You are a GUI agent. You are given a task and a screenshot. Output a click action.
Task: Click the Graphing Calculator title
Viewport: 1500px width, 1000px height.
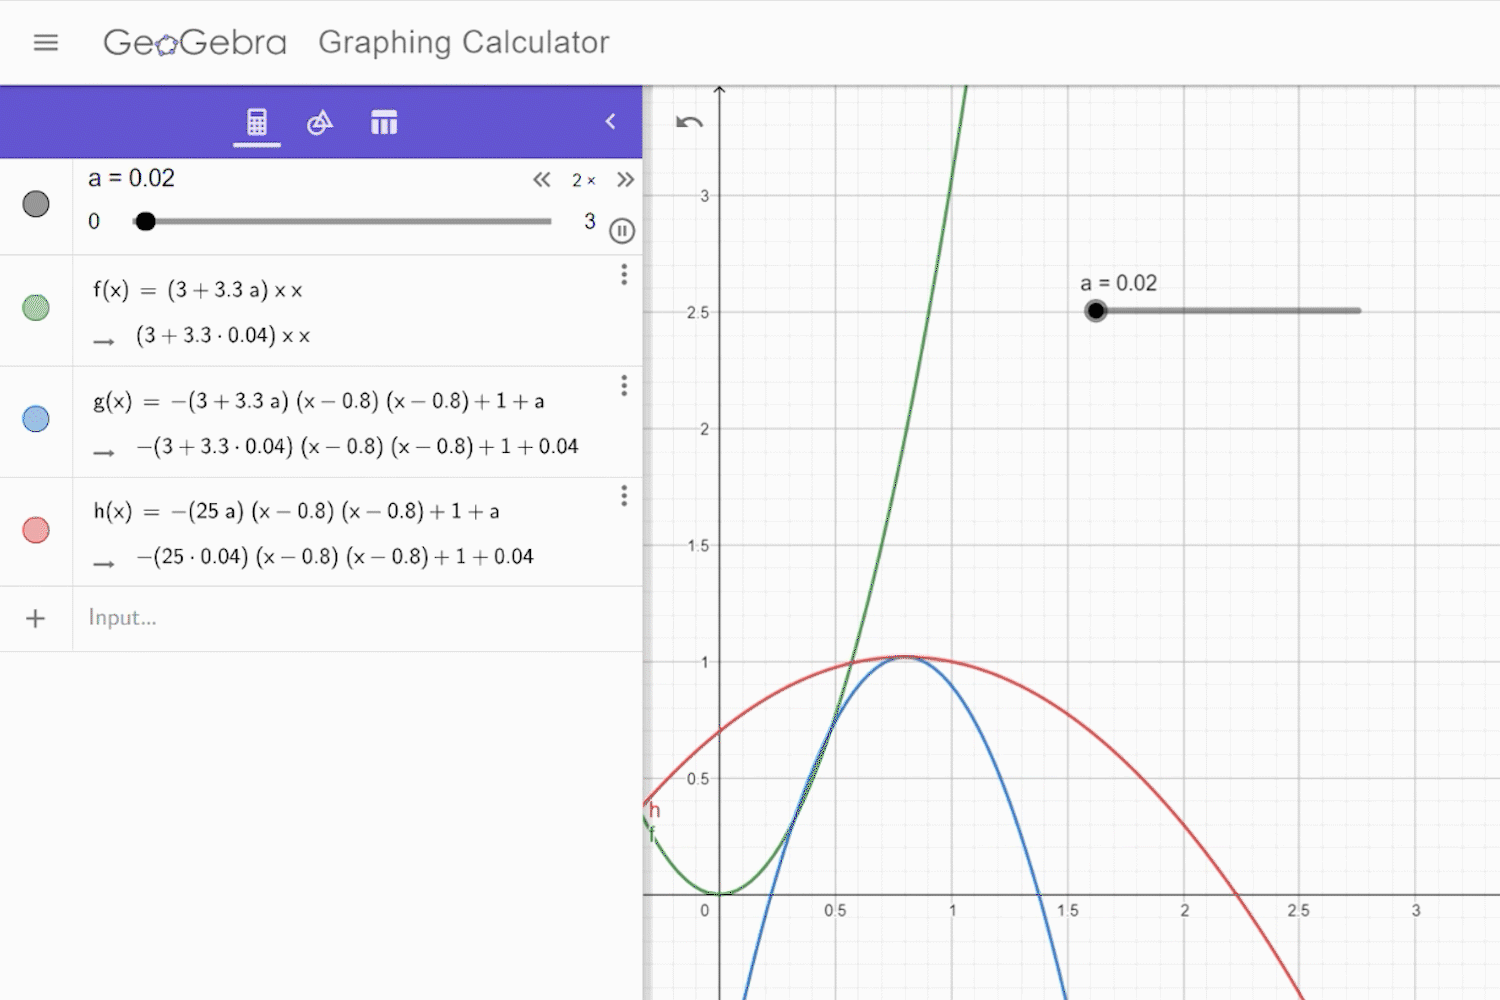click(464, 42)
